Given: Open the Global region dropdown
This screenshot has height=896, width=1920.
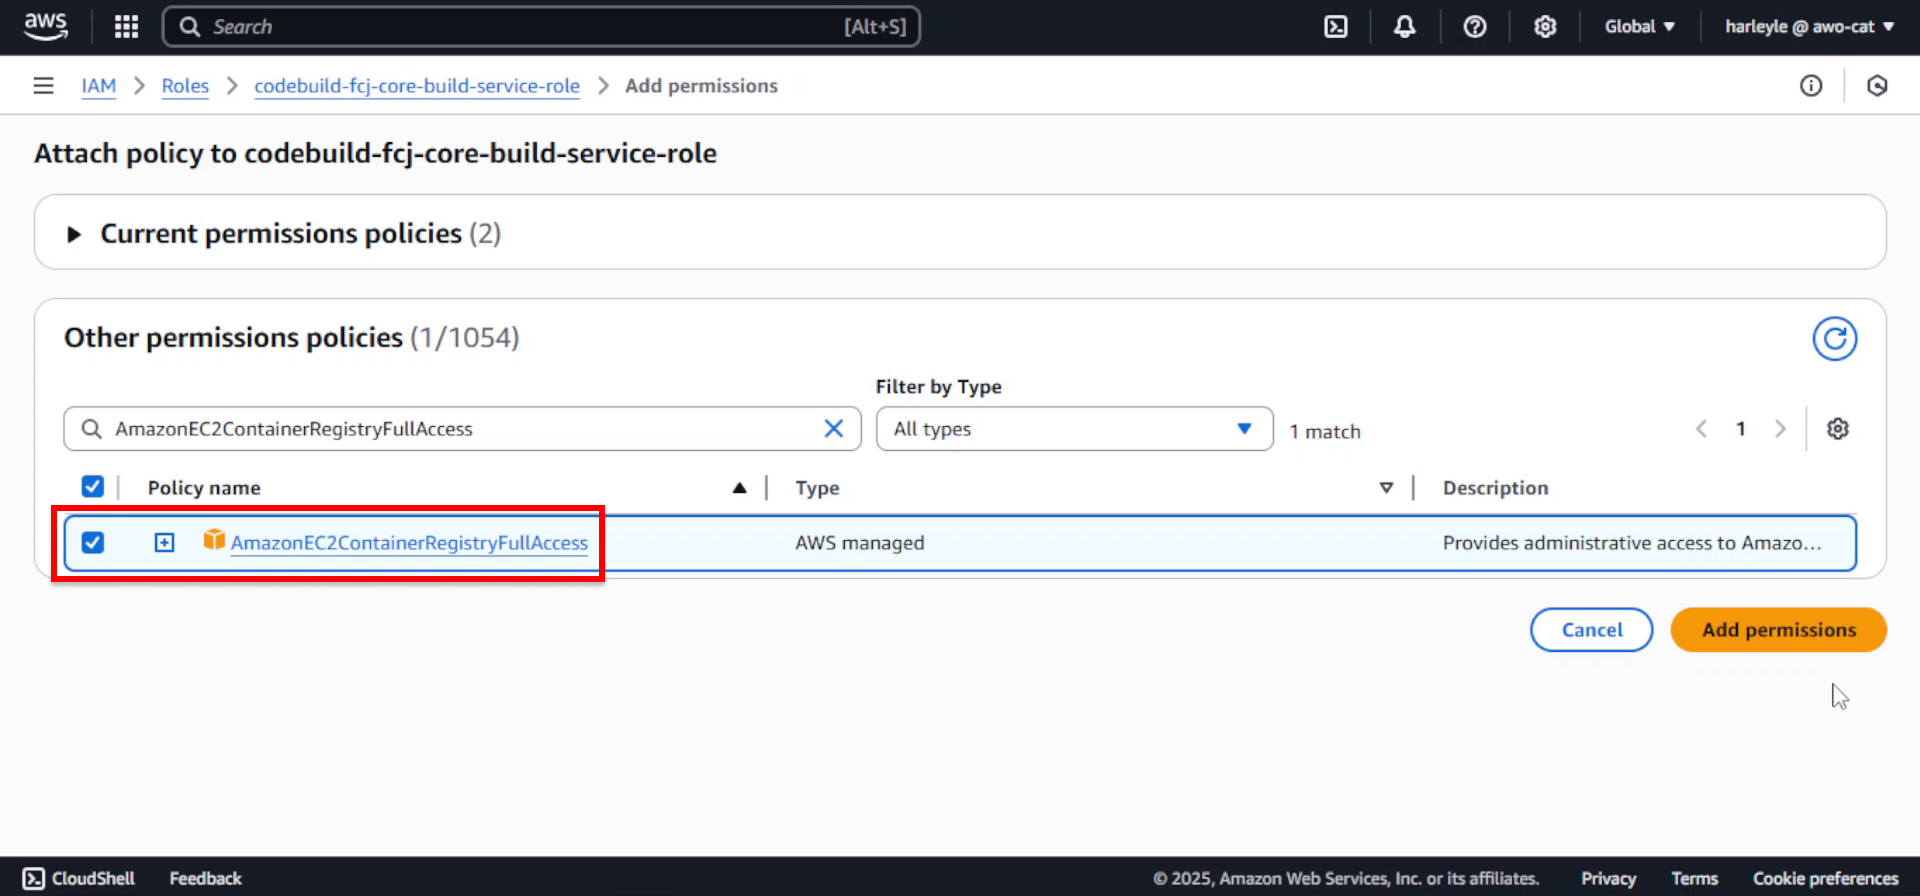Looking at the screenshot, I should click(1639, 27).
